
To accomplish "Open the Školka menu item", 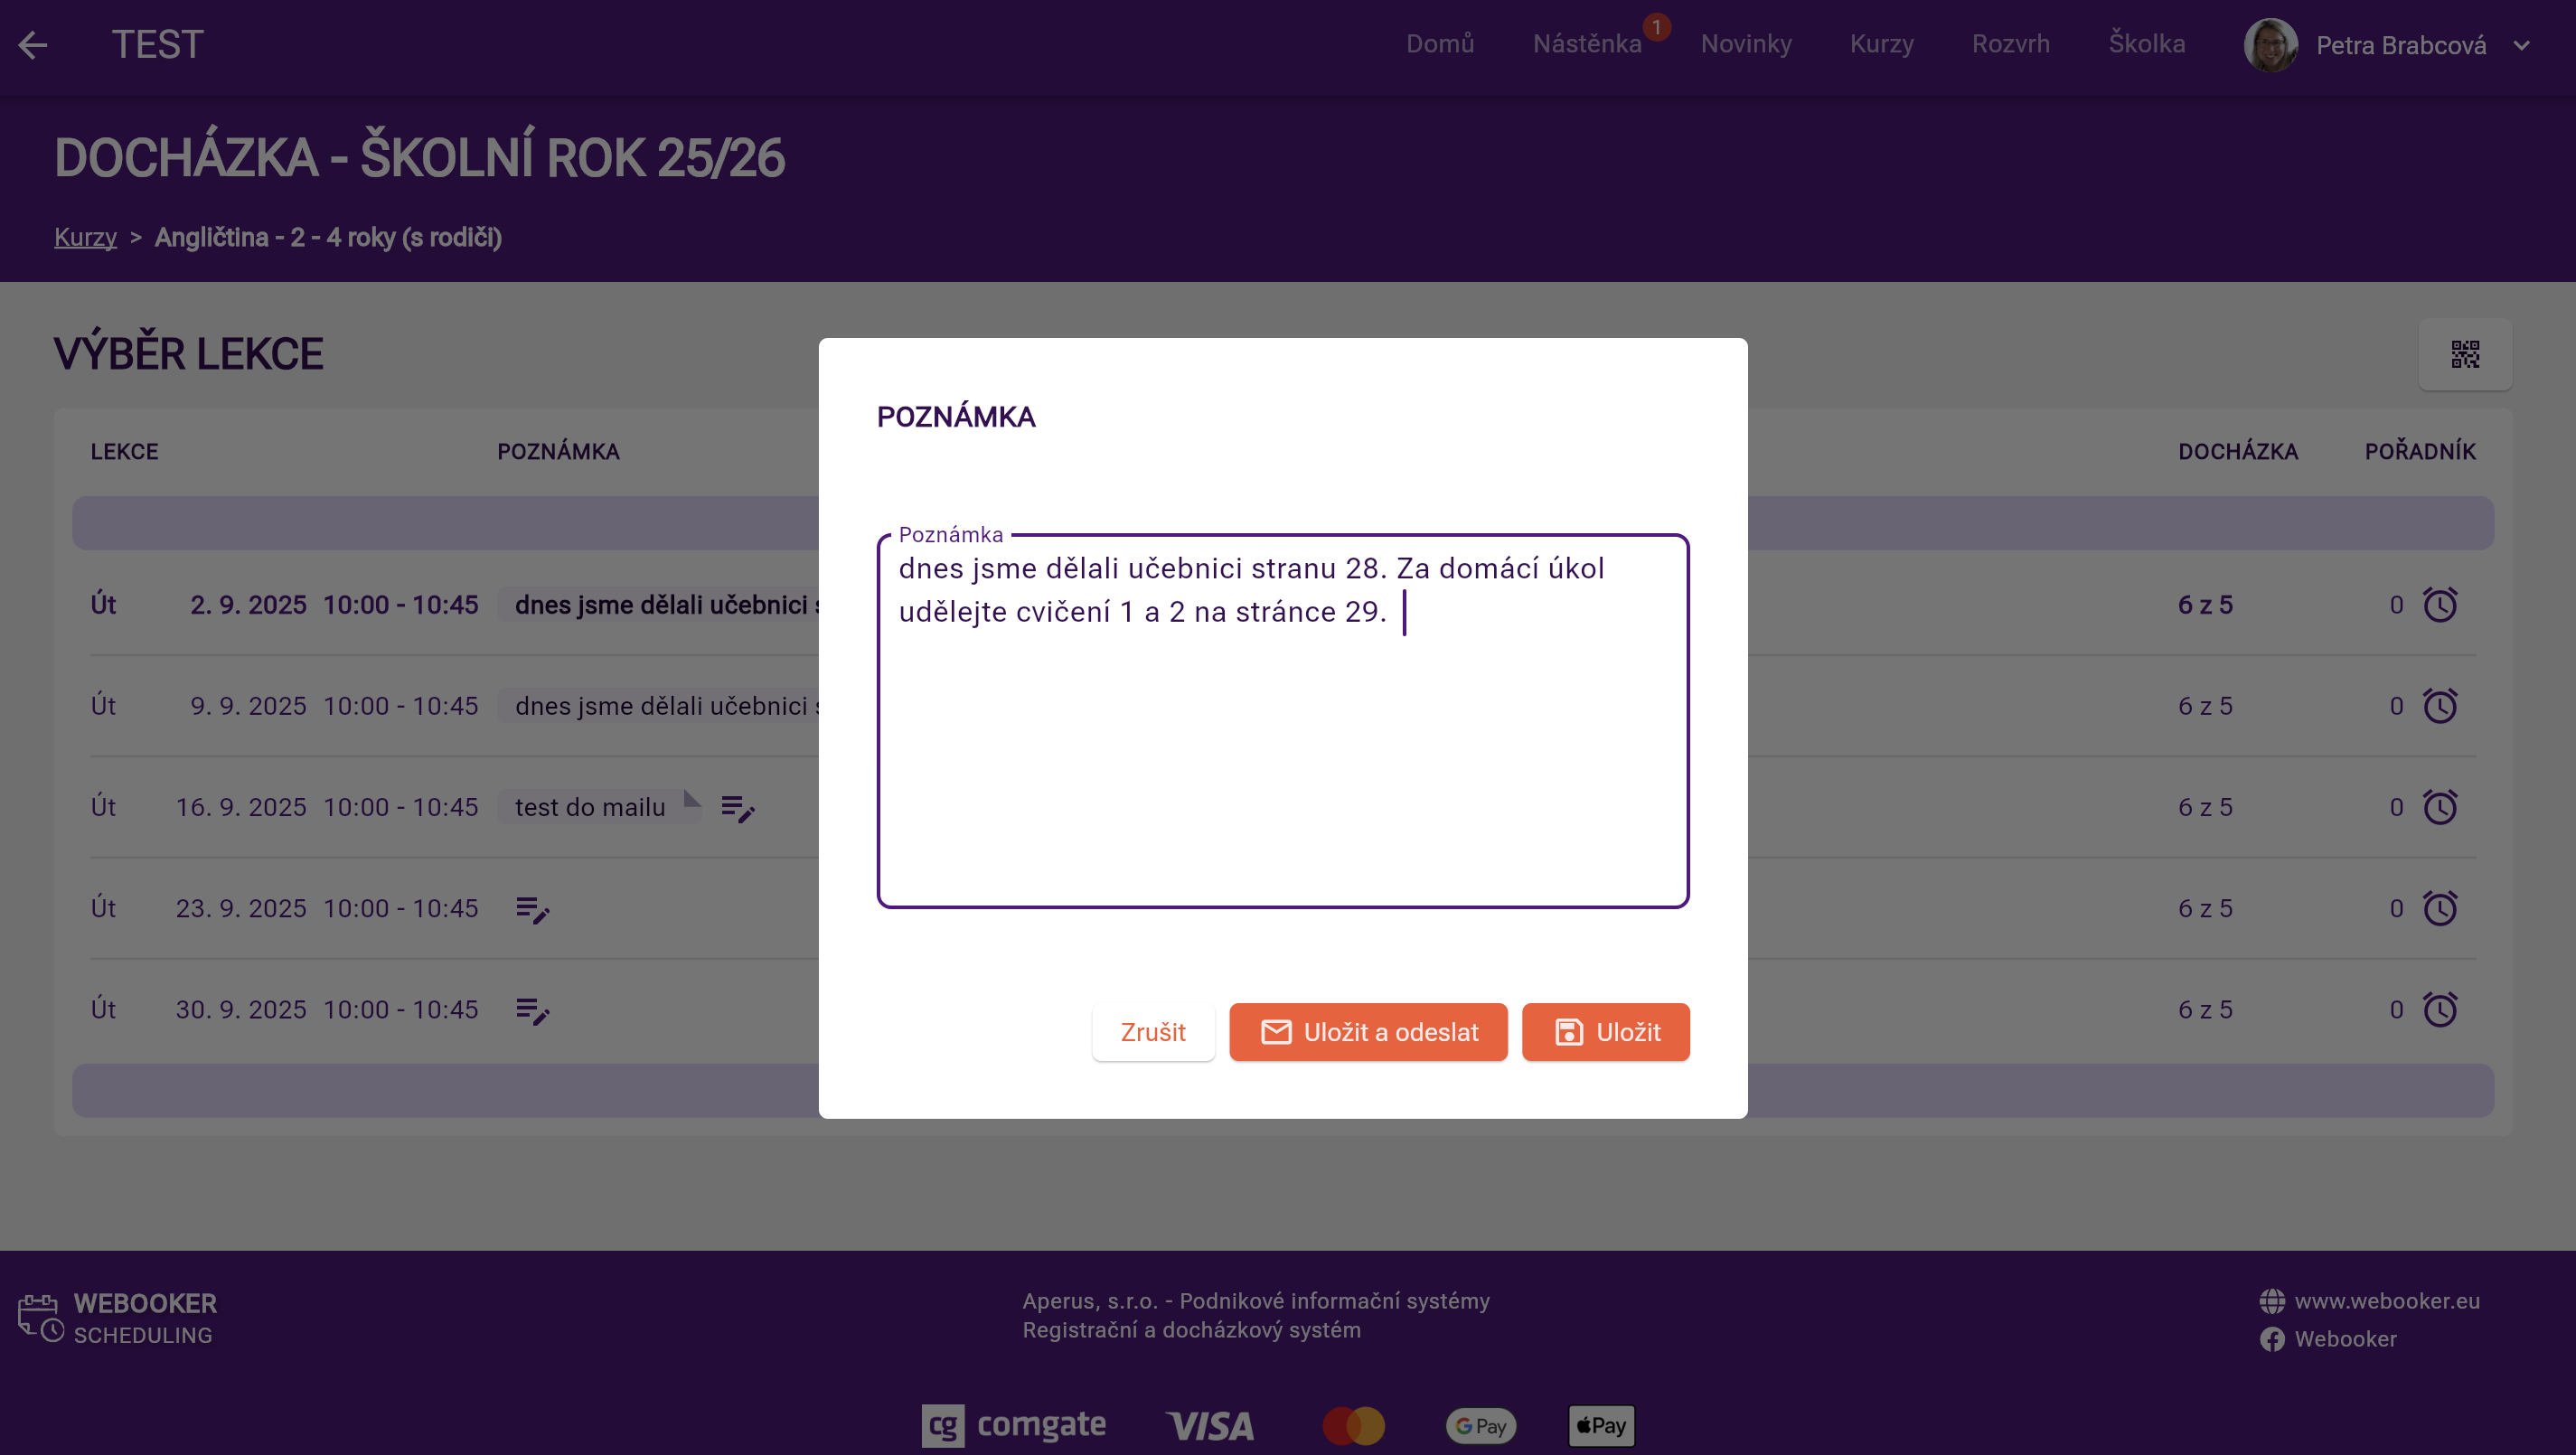I will point(2146,44).
